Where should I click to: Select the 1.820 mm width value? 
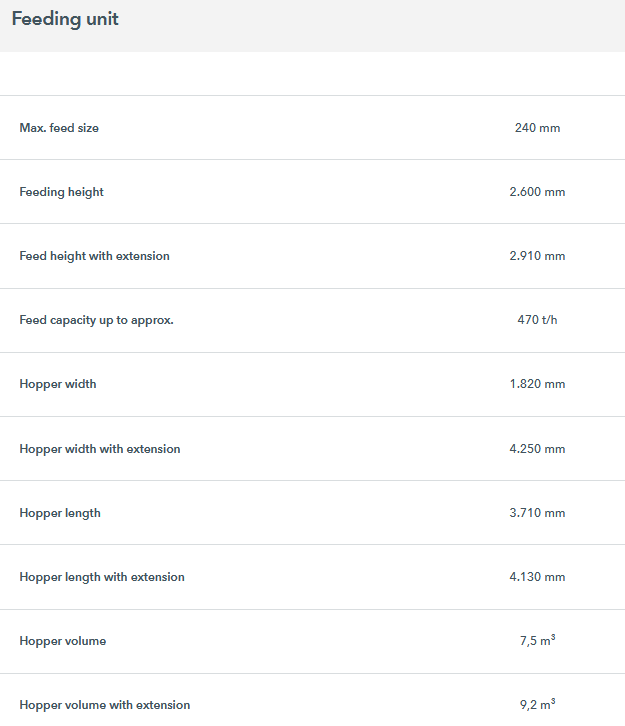point(537,384)
